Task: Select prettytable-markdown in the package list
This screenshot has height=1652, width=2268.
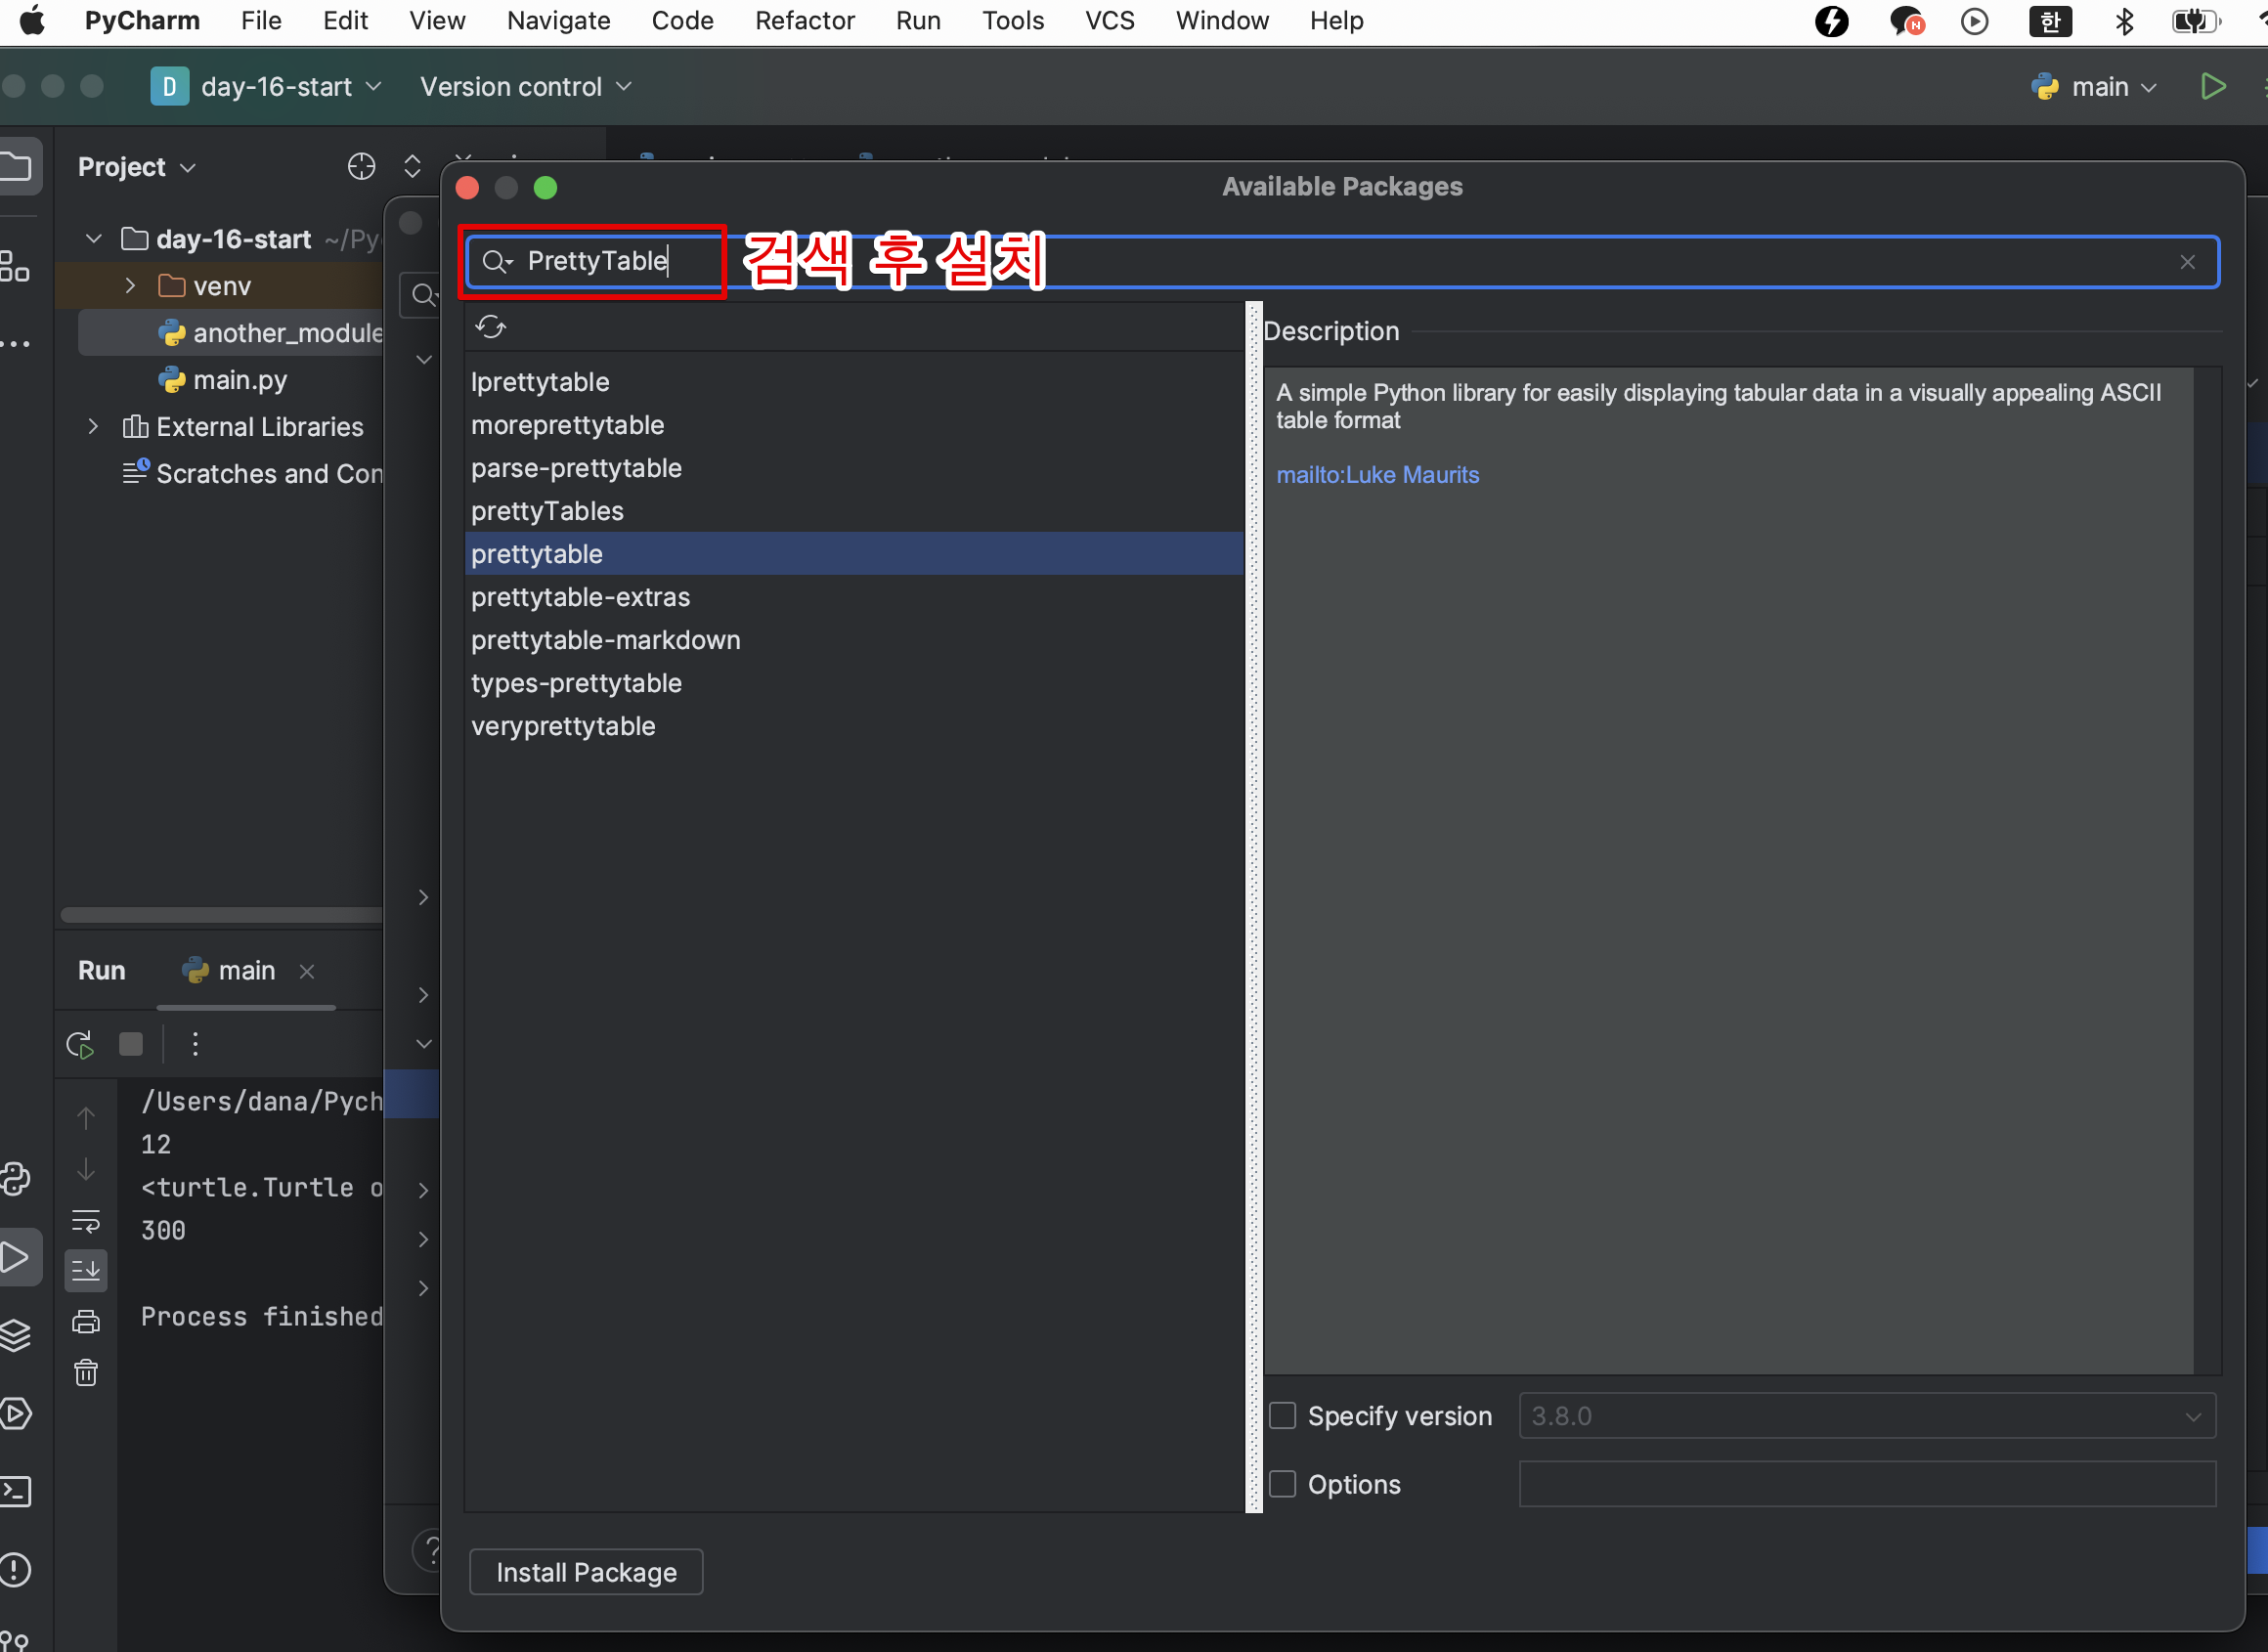Action: 854,640
